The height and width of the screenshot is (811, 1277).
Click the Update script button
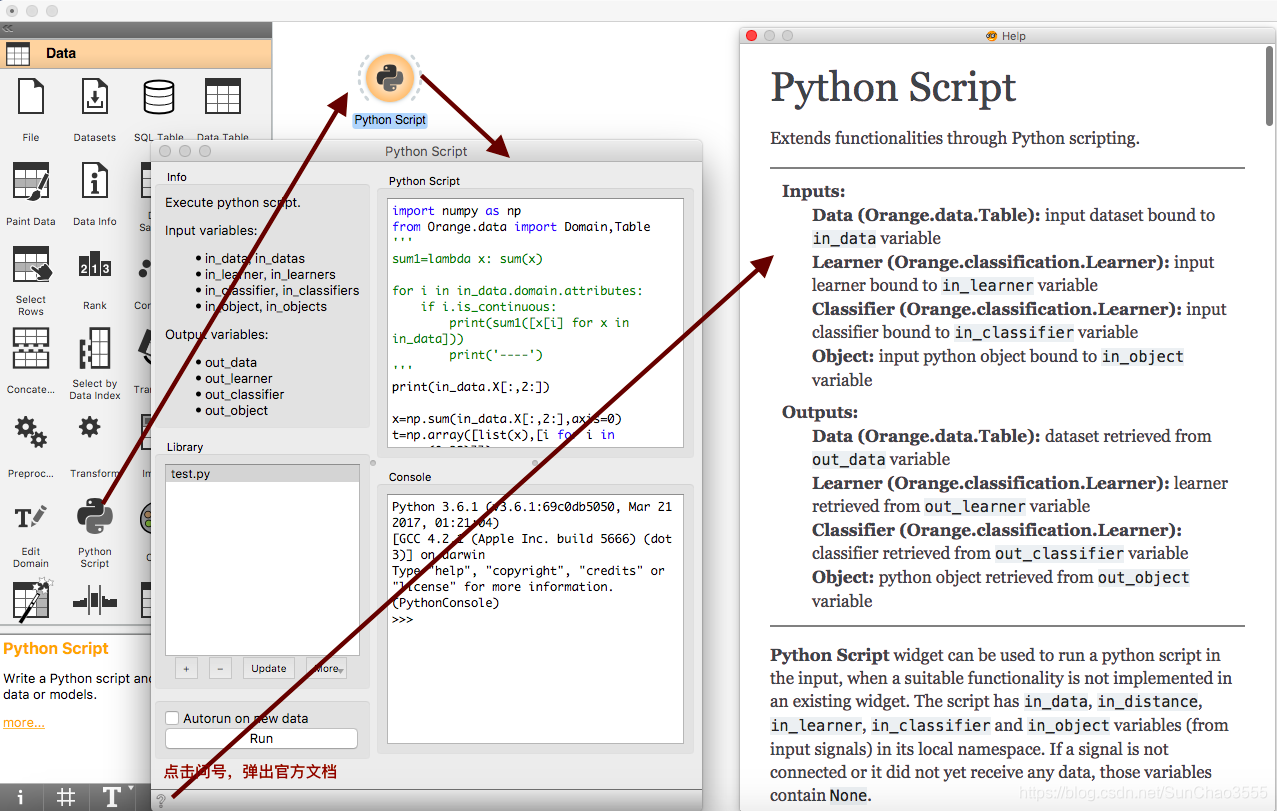(x=268, y=668)
